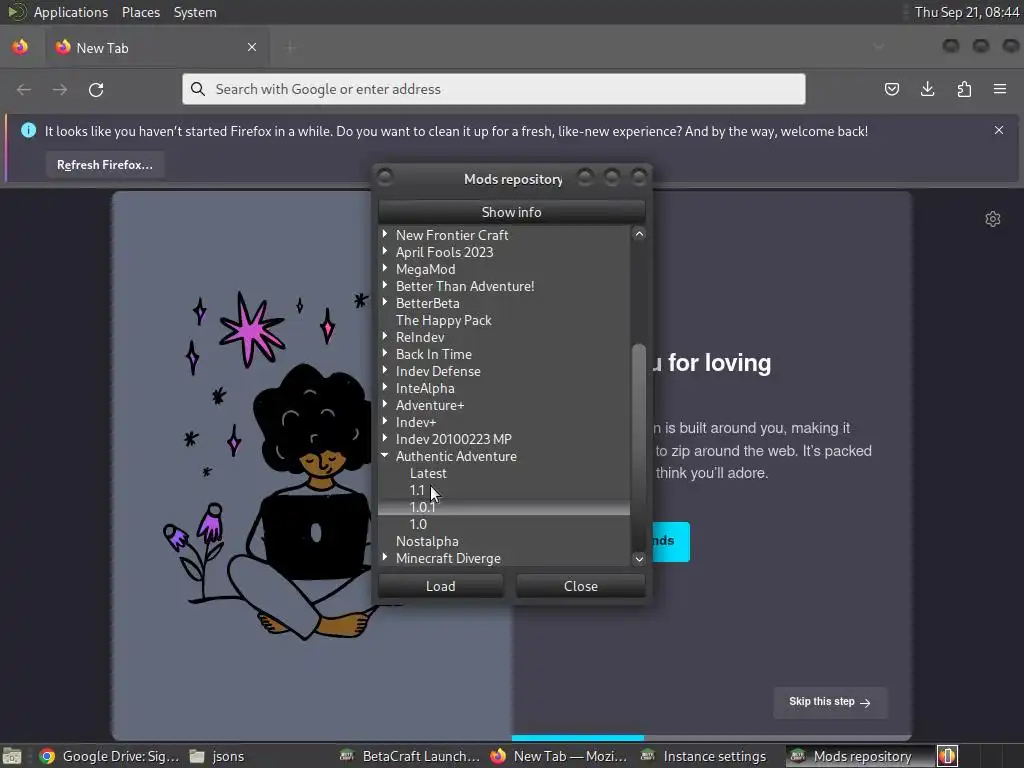Switch to Google Drive taskbar window

[109, 756]
